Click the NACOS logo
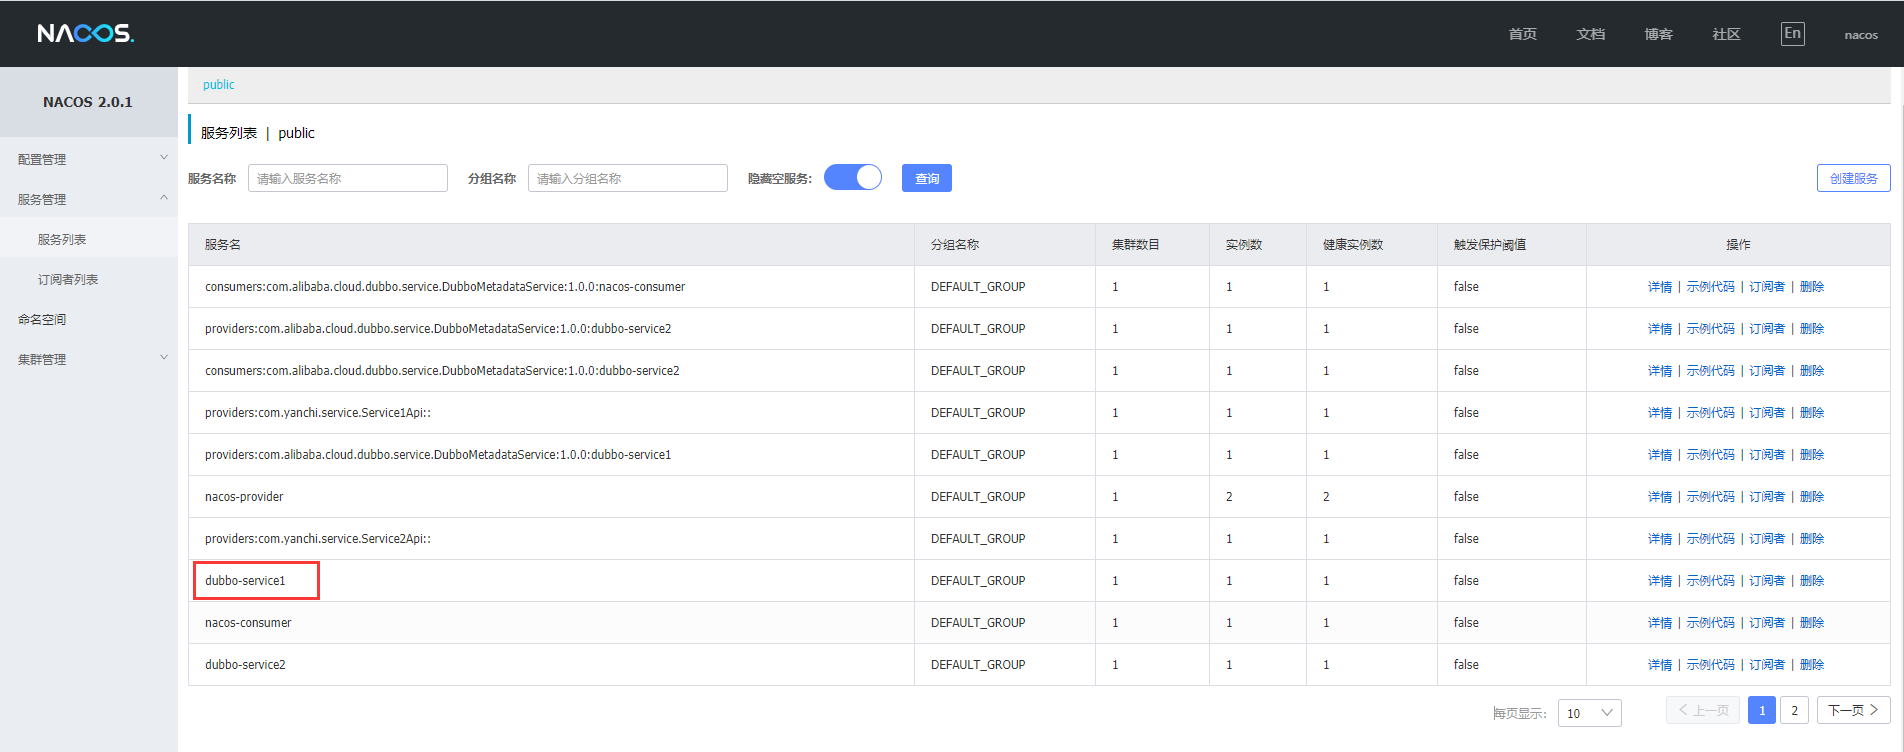This screenshot has height=752, width=1904. pos(85,33)
